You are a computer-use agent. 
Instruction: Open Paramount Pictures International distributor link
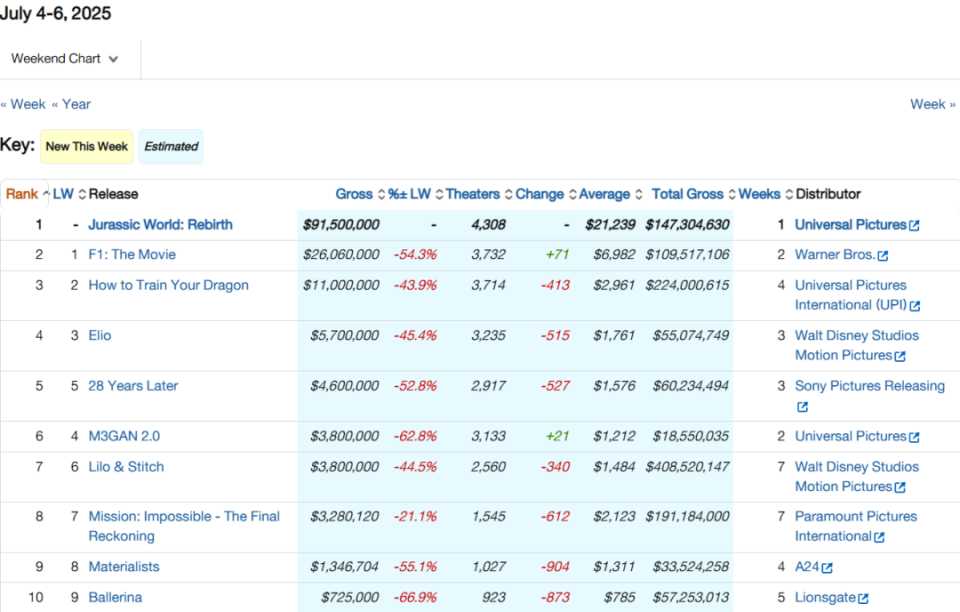click(x=856, y=526)
